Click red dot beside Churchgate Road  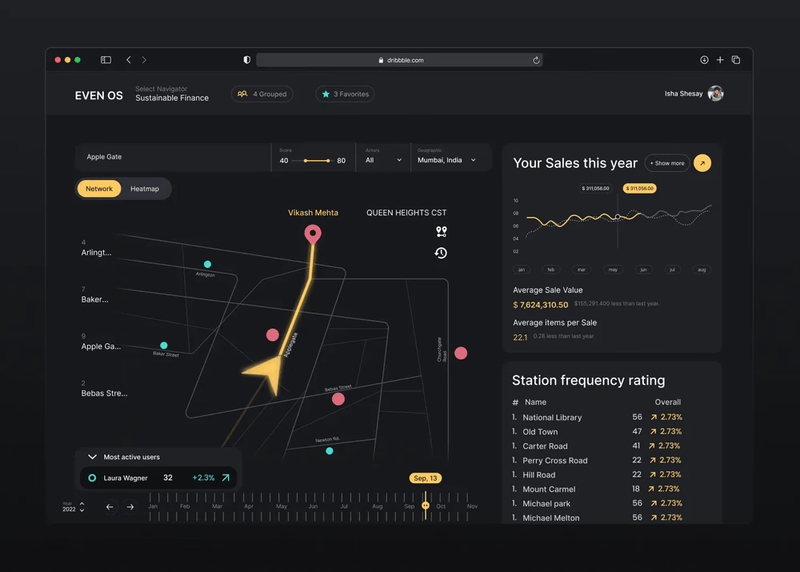coord(461,353)
